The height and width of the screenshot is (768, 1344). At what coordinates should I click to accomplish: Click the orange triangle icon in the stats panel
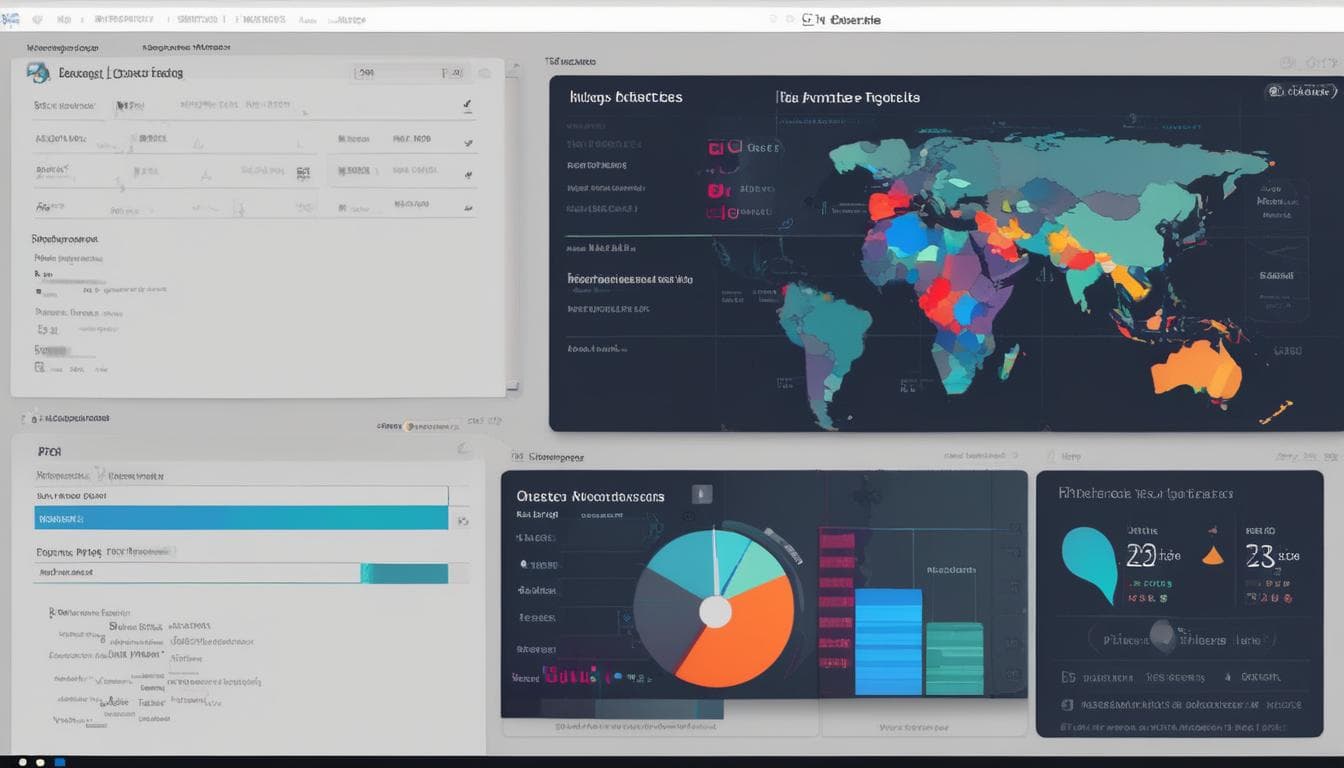click(x=1212, y=554)
